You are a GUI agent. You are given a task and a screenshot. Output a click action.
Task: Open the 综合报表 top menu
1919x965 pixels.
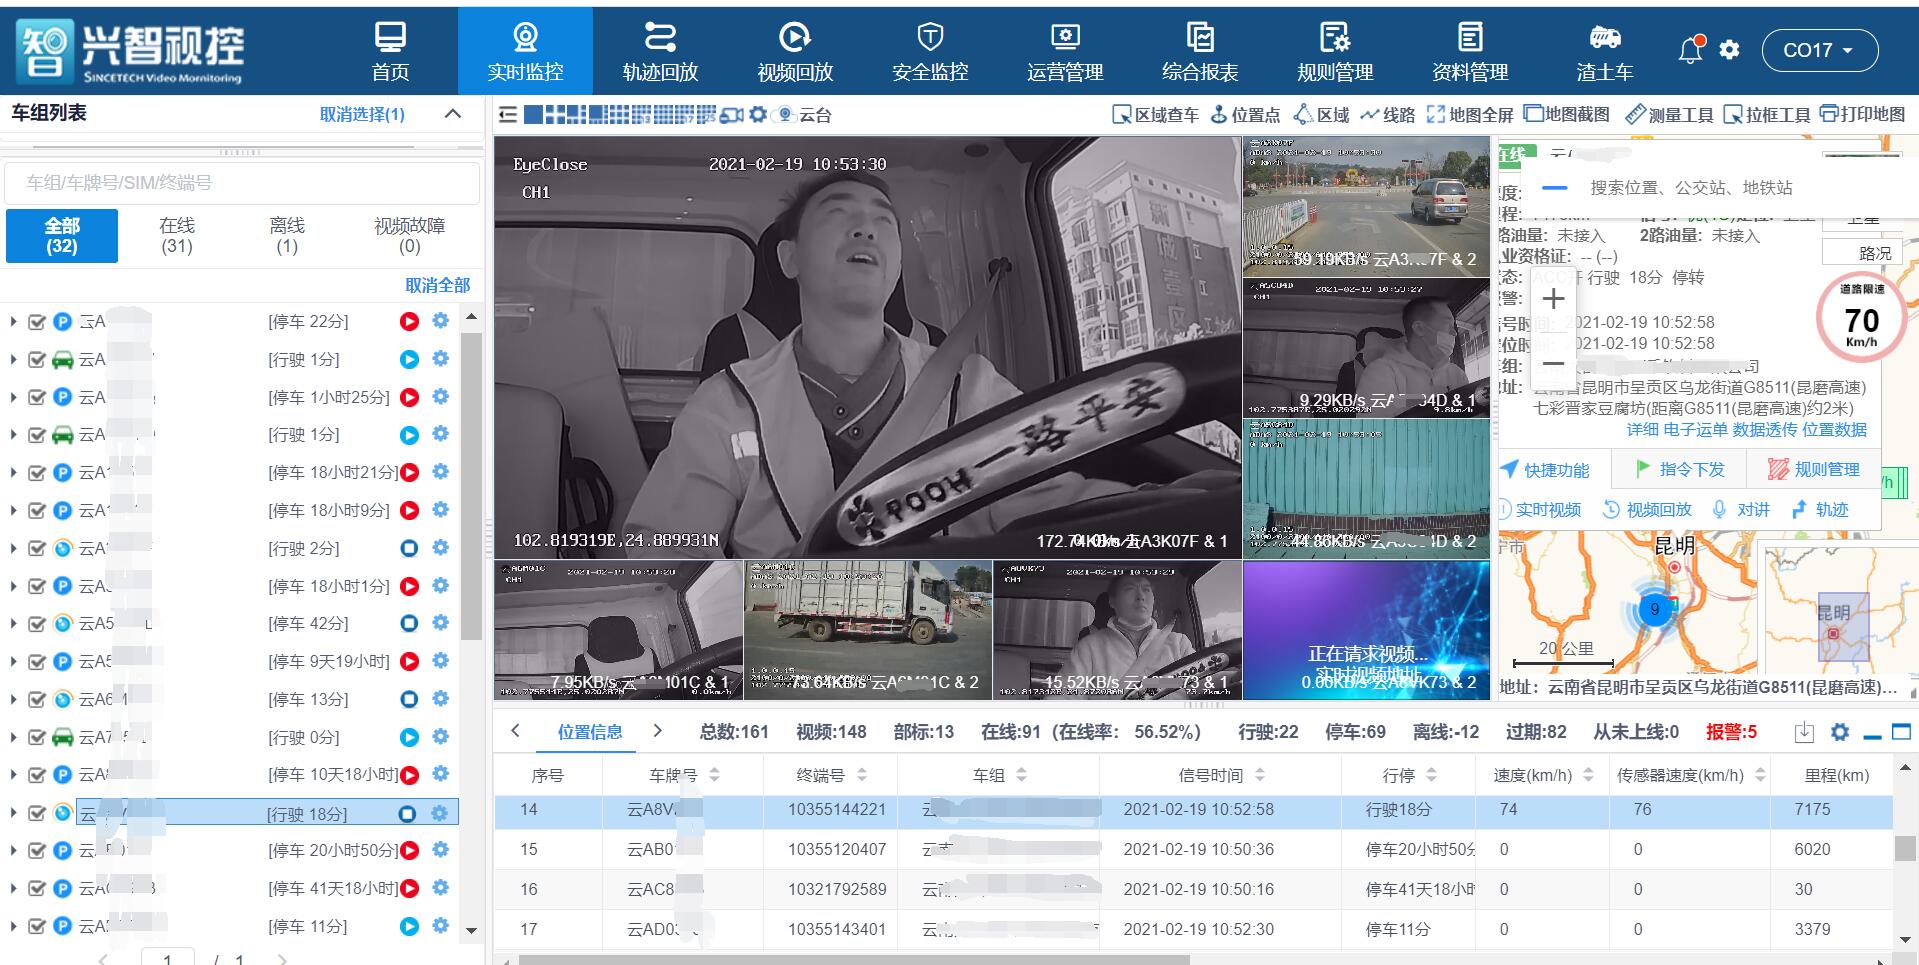point(1200,51)
